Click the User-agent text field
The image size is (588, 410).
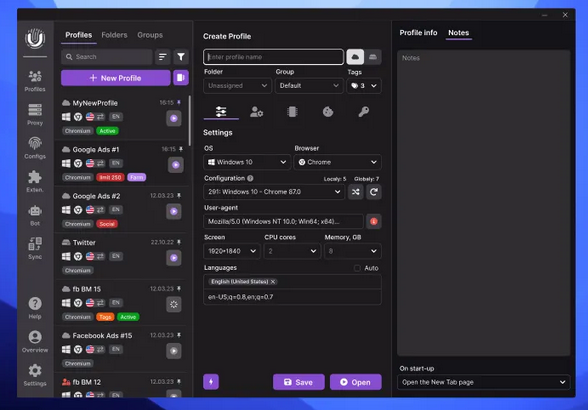click(284, 221)
